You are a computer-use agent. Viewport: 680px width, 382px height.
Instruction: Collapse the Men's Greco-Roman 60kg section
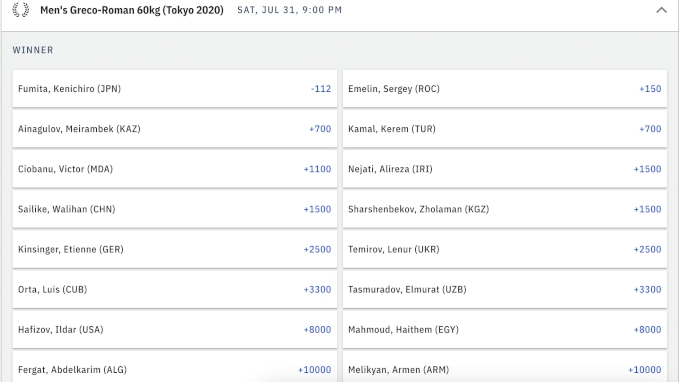point(661,10)
